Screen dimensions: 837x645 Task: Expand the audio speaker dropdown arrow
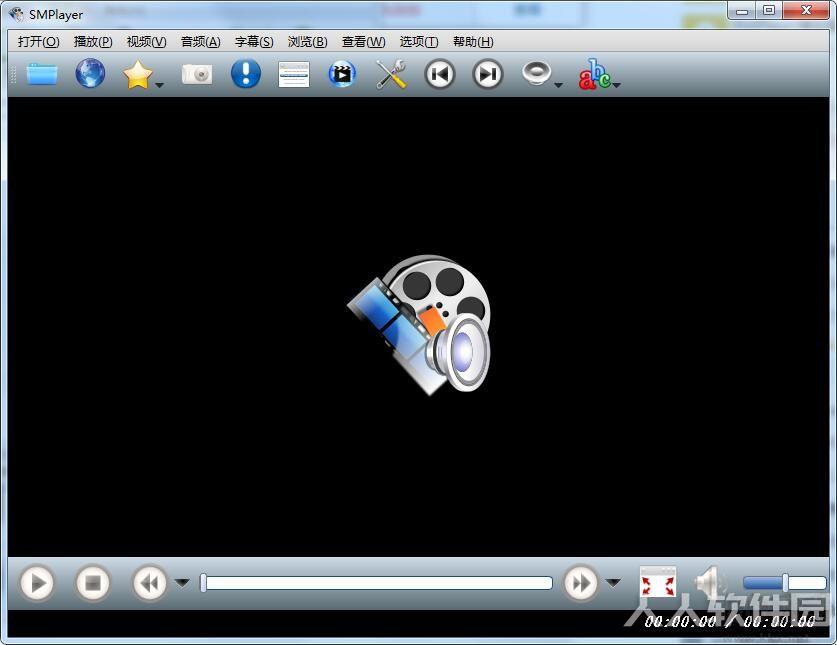[558, 85]
